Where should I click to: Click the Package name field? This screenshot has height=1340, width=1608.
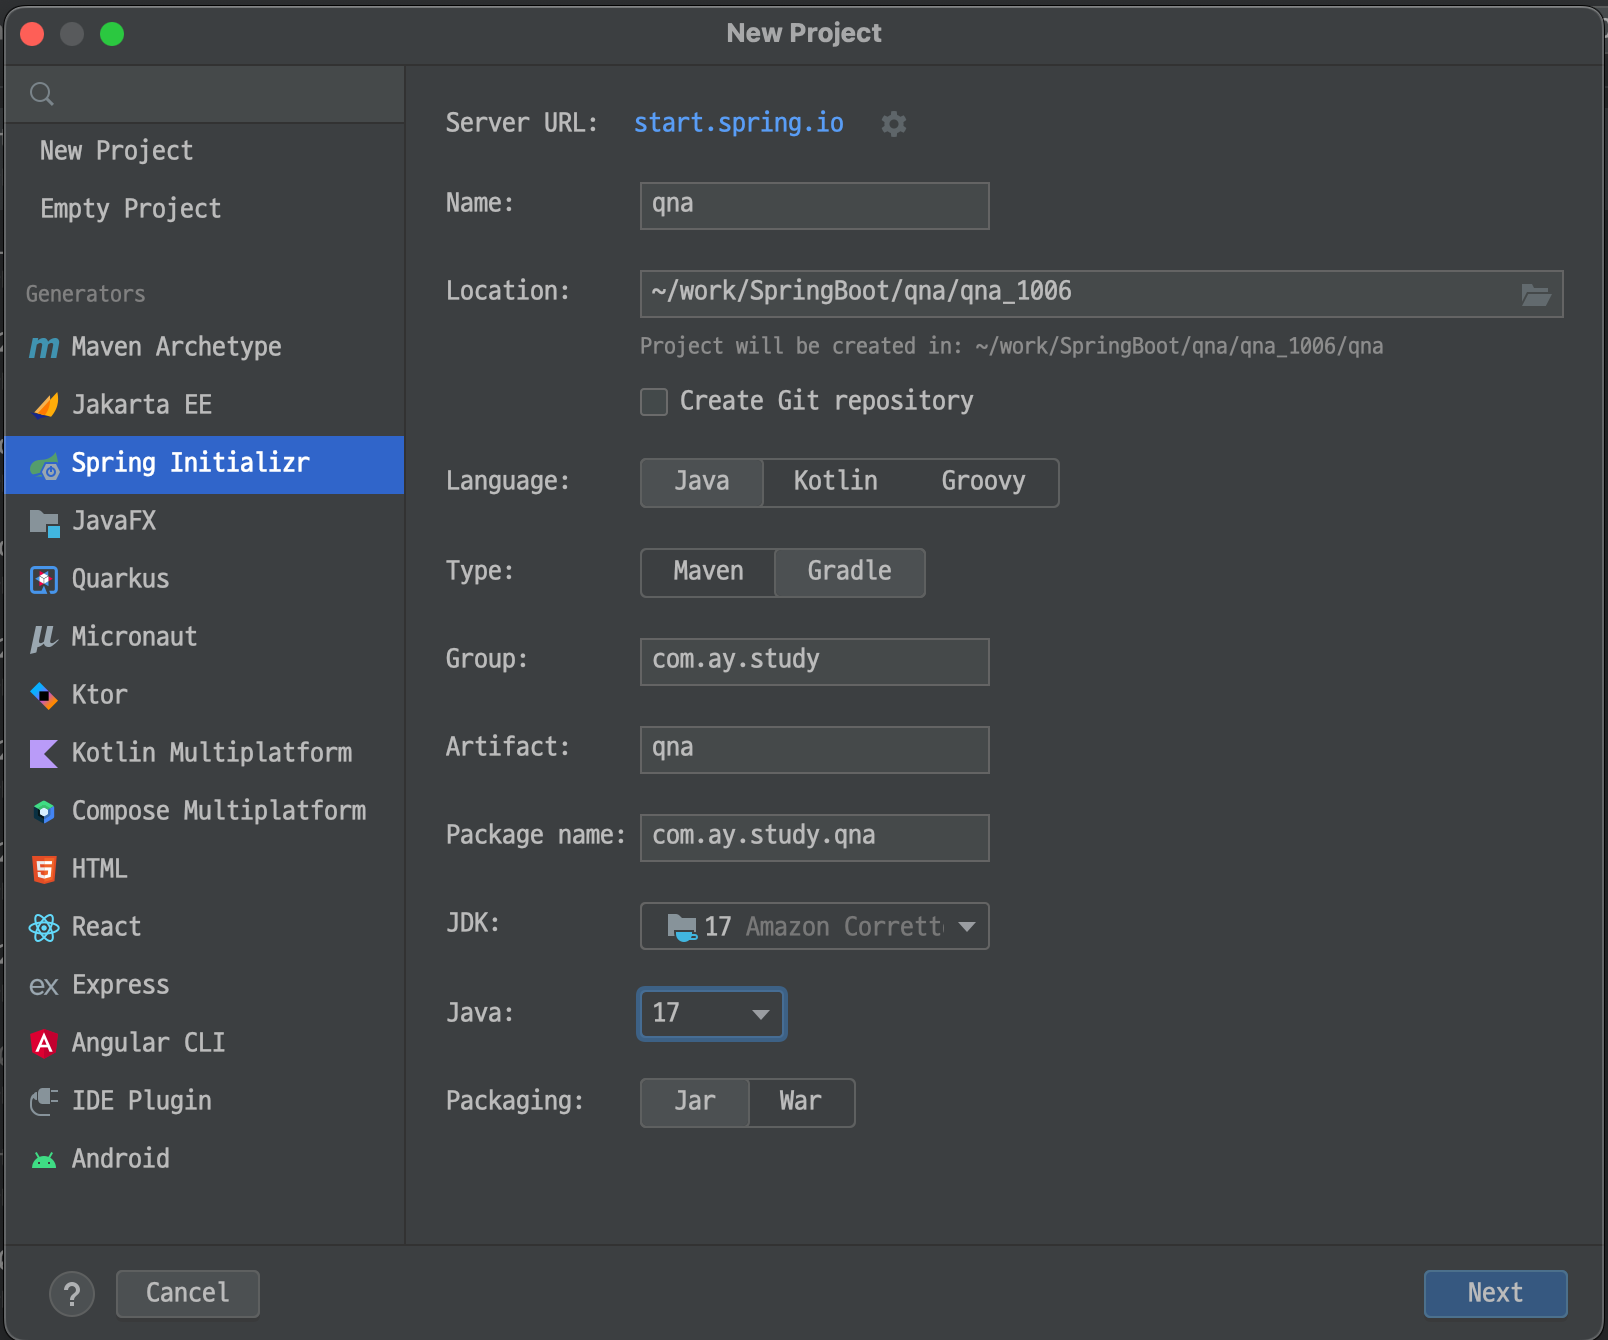click(815, 838)
